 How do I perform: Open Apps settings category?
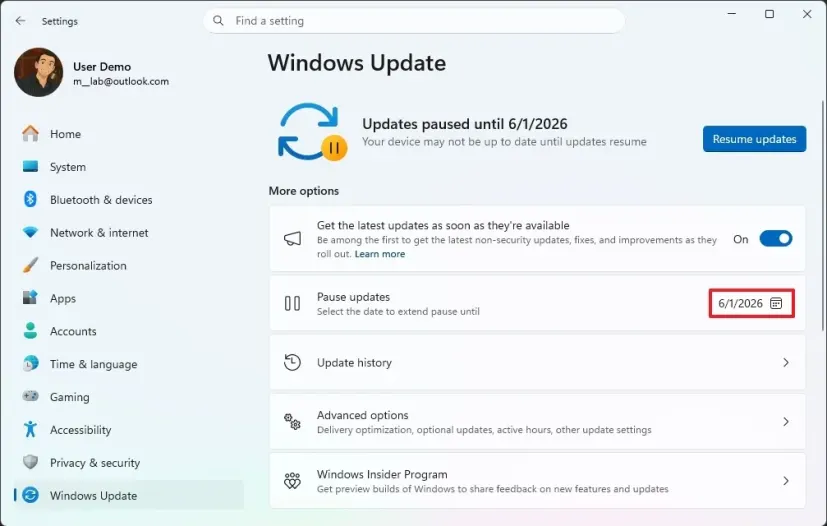pyautogui.click(x=63, y=299)
